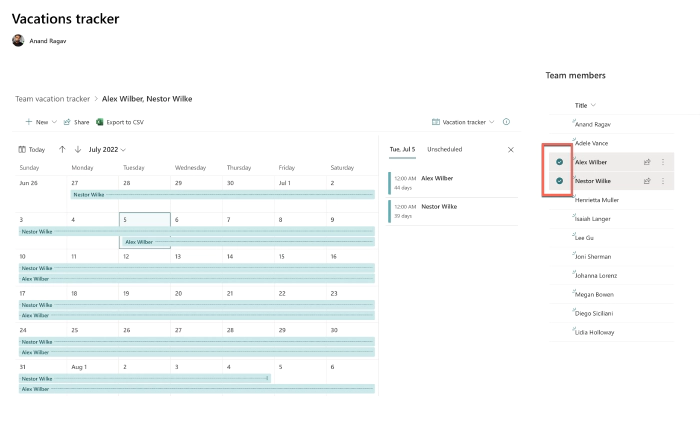700x422 pixels.
Task: Close the day details panel
Action: pyautogui.click(x=511, y=150)
